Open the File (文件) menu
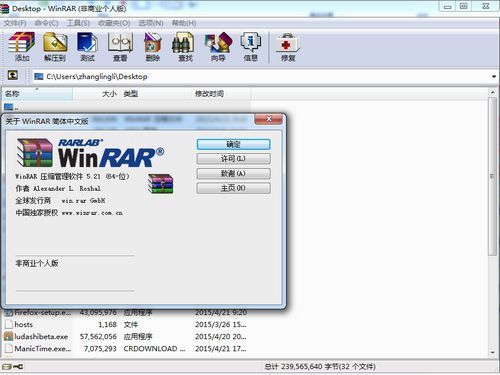This screenshot has height=375, width=500. 15,23
